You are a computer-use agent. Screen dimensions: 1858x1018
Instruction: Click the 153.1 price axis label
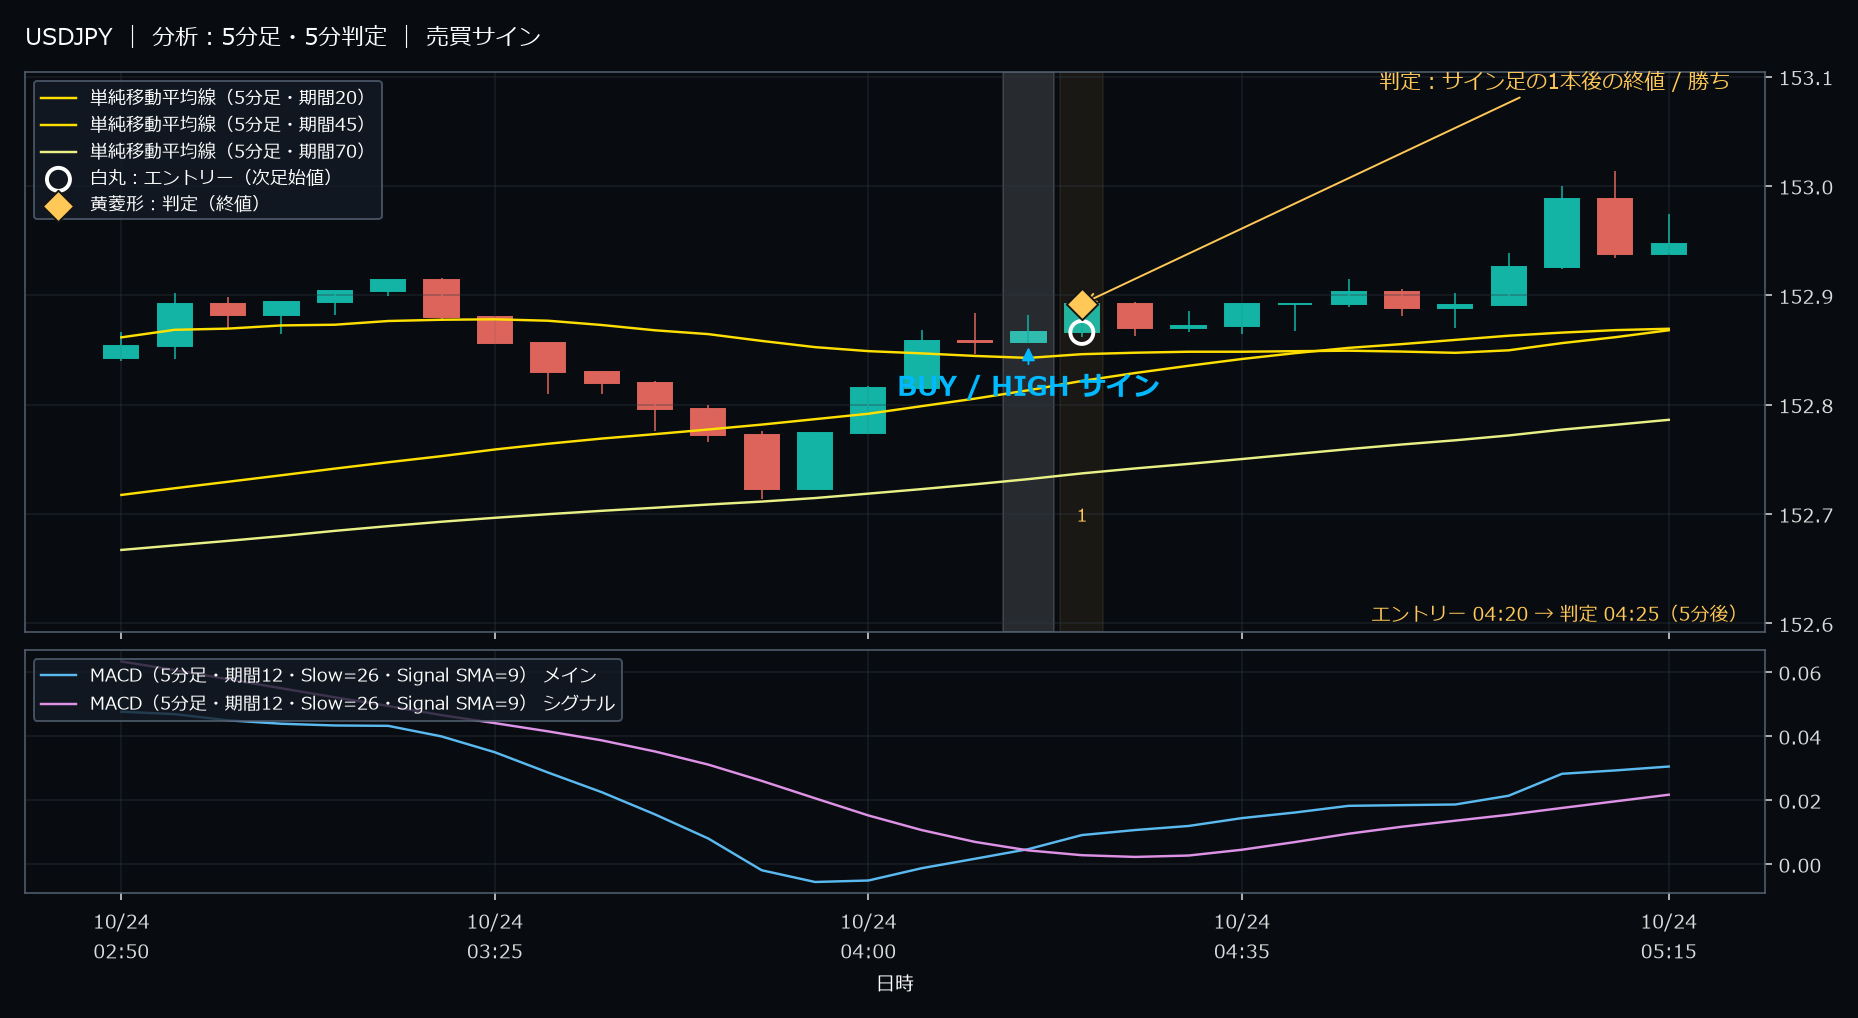click(x=1805, y=78)
